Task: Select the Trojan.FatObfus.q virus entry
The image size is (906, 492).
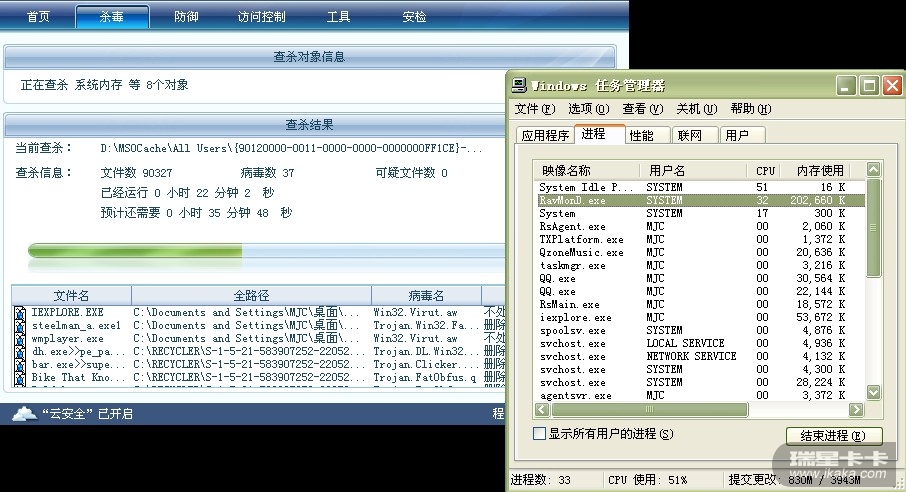Action: tap(425, 378)
